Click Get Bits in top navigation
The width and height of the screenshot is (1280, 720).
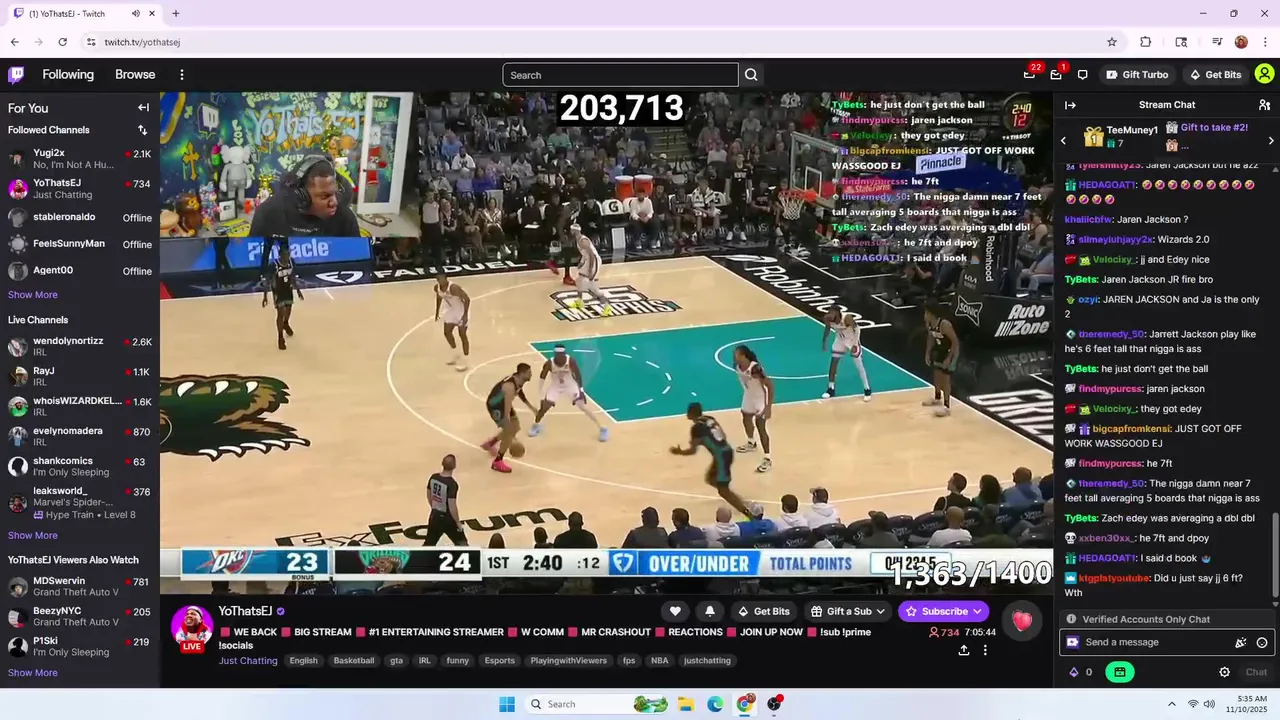(x=1215, y=75)
